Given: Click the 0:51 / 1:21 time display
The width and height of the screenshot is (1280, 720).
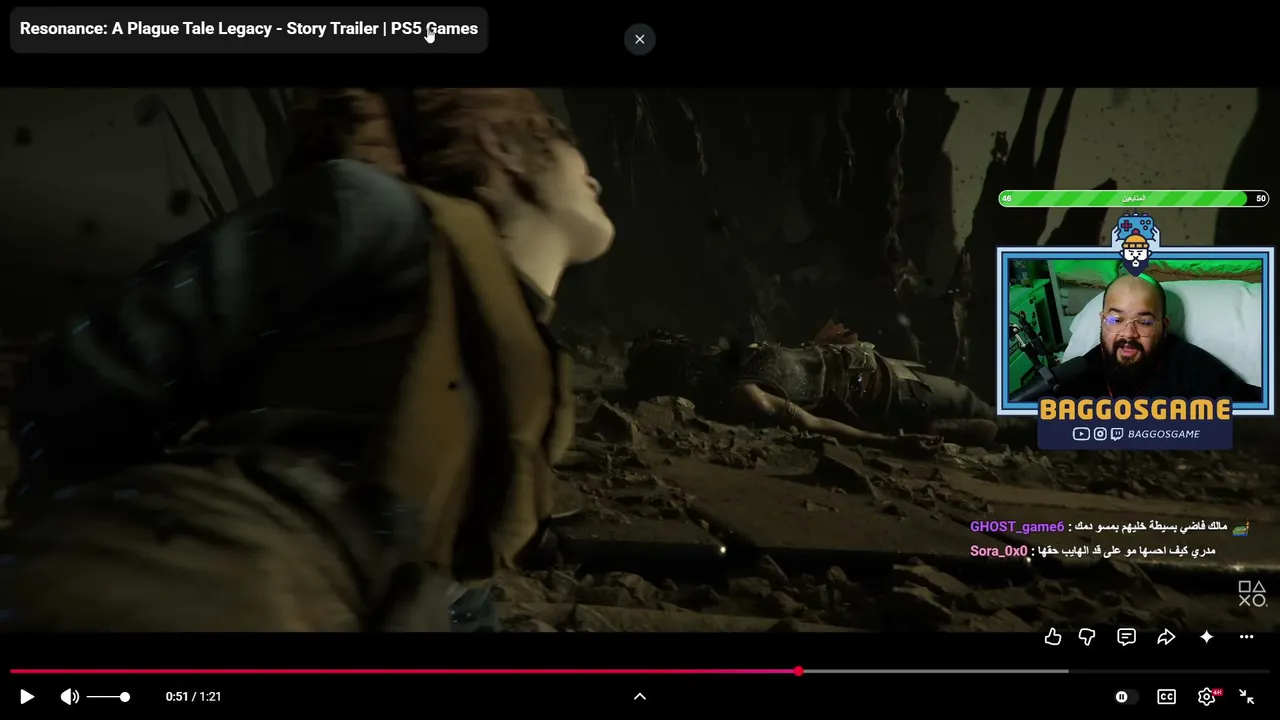Looking at the screenshot, I should coord(193,697).
